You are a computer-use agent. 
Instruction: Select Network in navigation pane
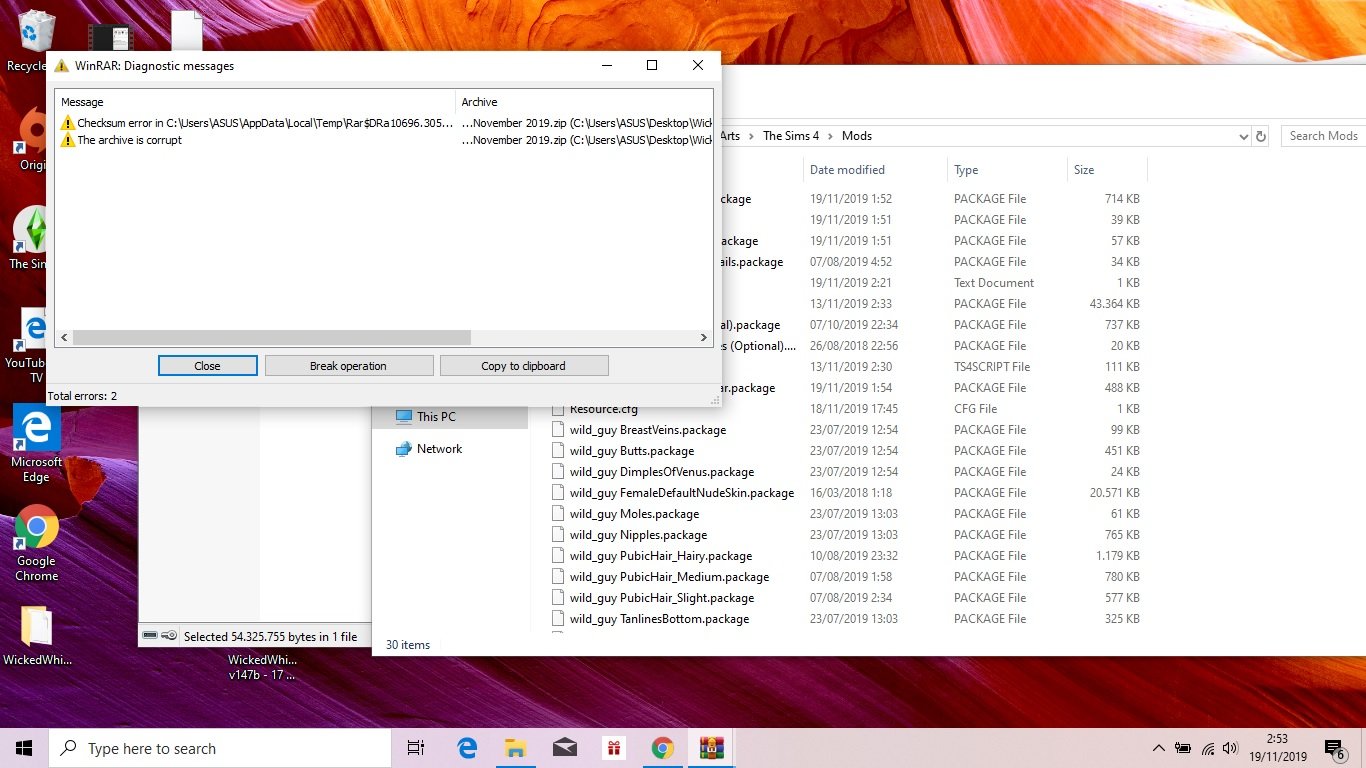pos(439,449)
